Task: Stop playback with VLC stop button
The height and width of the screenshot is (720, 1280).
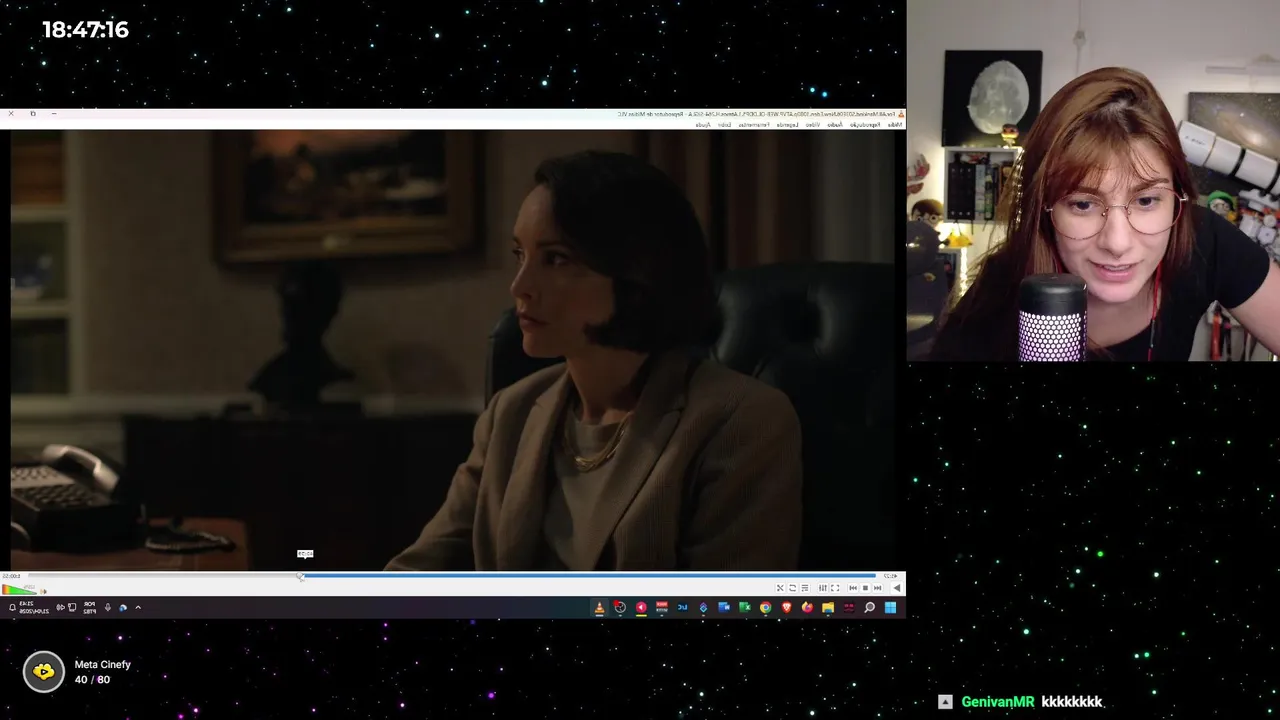Action: pos(865,588)
